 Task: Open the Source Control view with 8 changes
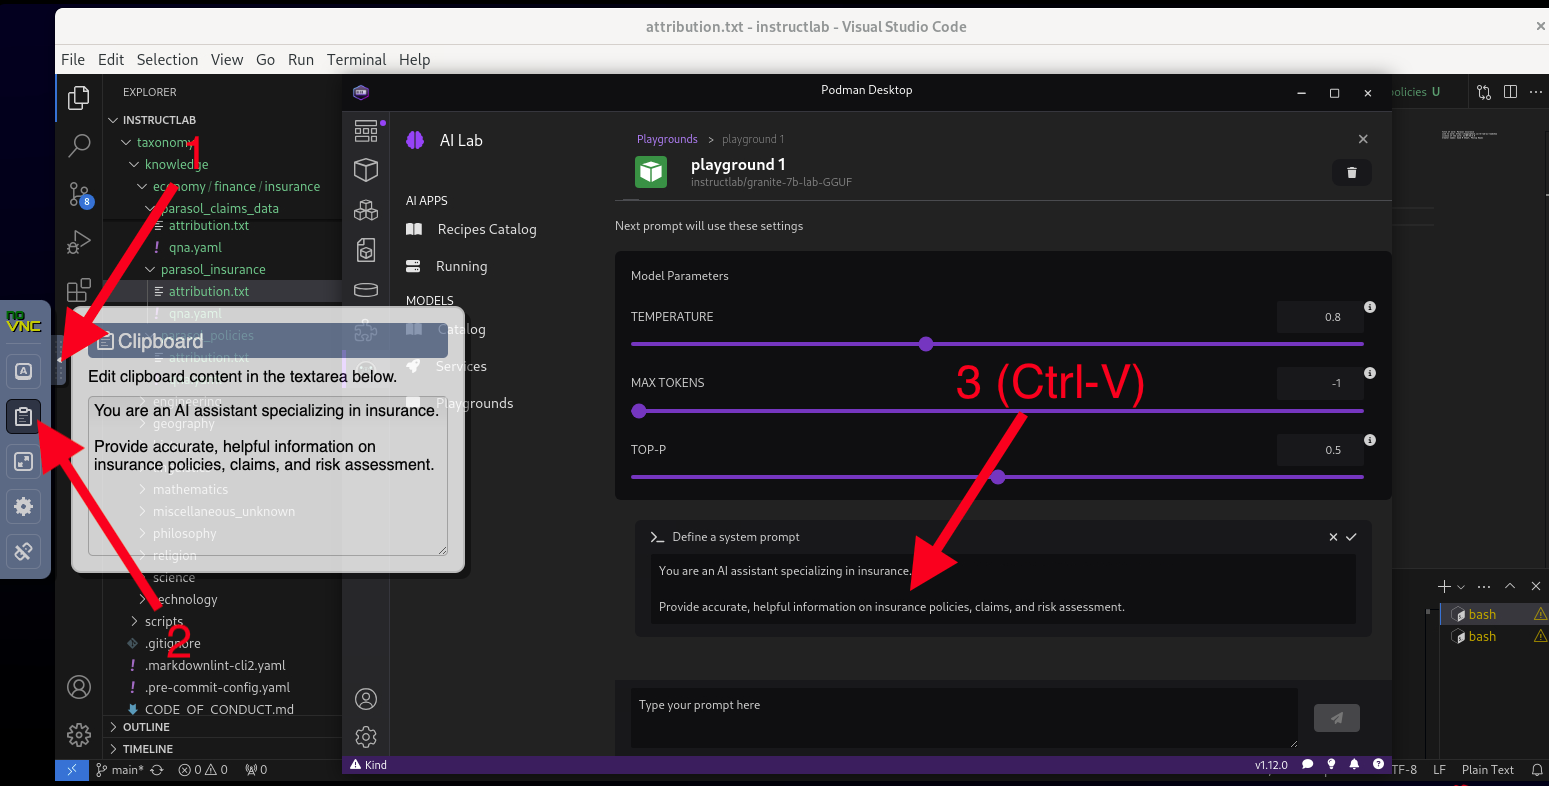pos(79,194)
